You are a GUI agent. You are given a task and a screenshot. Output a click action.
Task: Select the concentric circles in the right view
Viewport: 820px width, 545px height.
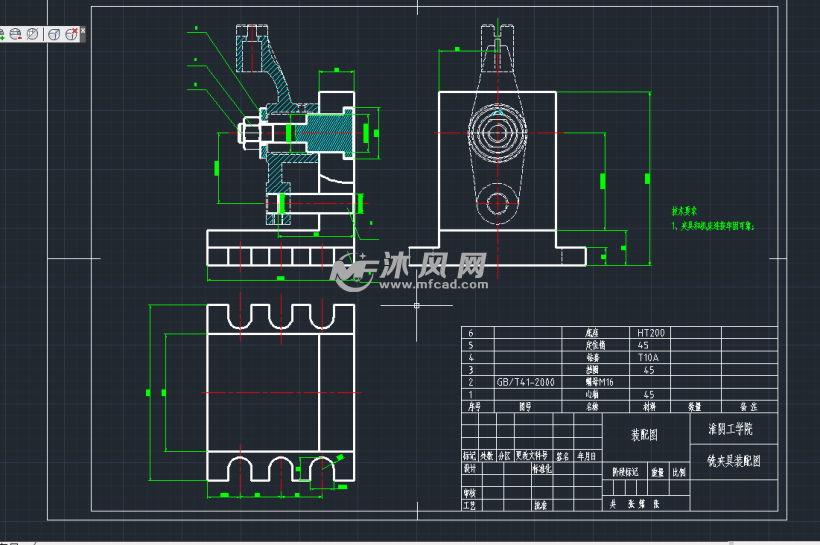click(x=497, y=133)
